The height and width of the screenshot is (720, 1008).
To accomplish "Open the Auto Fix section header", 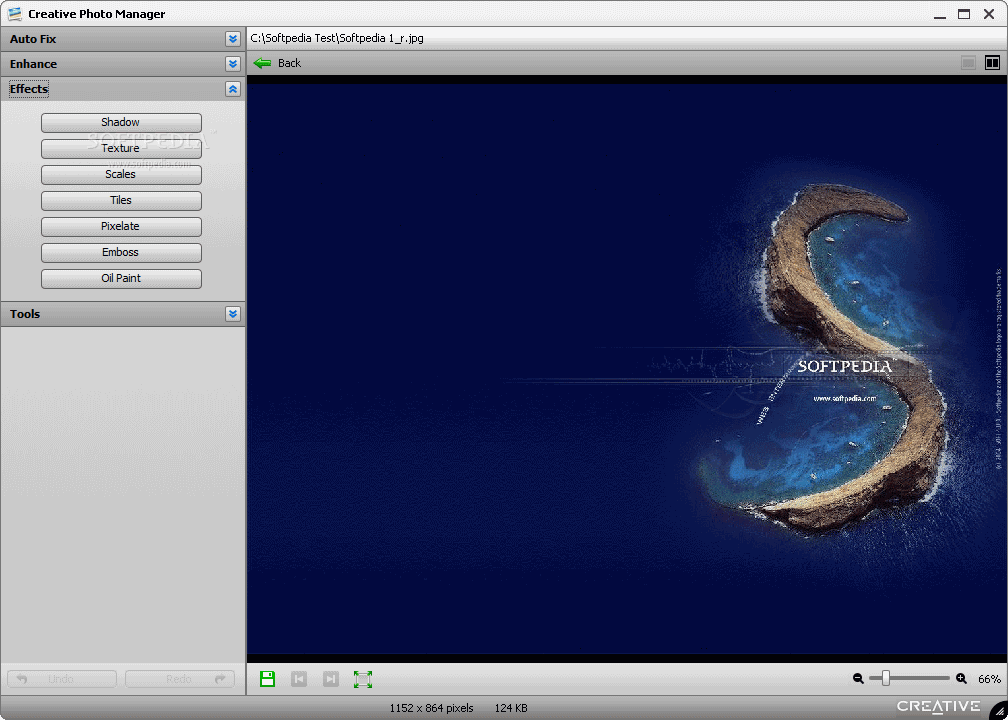I will pyautogui.click(x=122, y=39).
